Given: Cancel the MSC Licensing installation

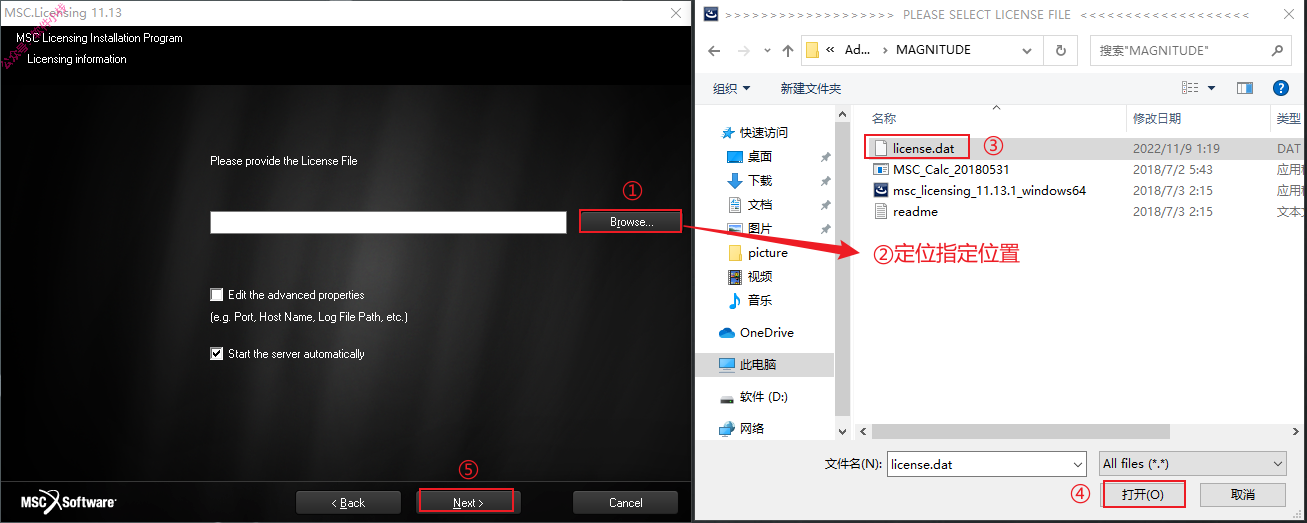Looking at the screenshot, I should [x=625, y=502].
